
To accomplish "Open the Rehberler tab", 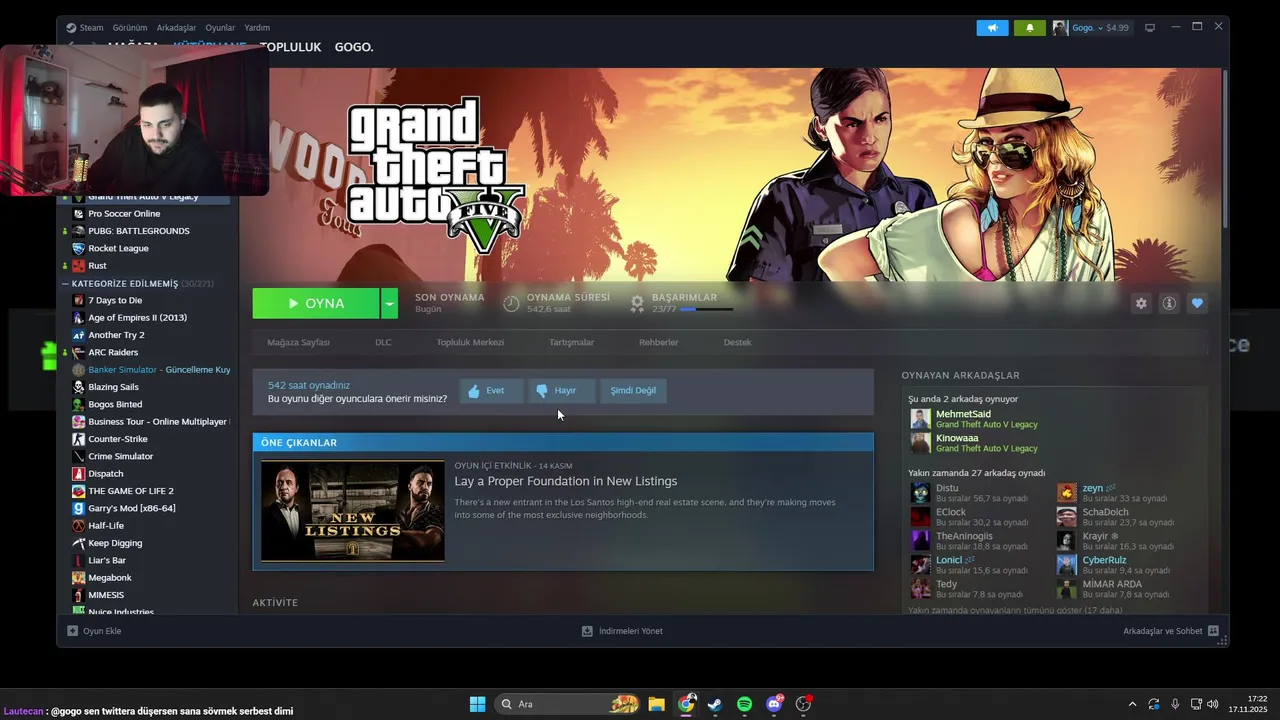I will coord(658,342).
